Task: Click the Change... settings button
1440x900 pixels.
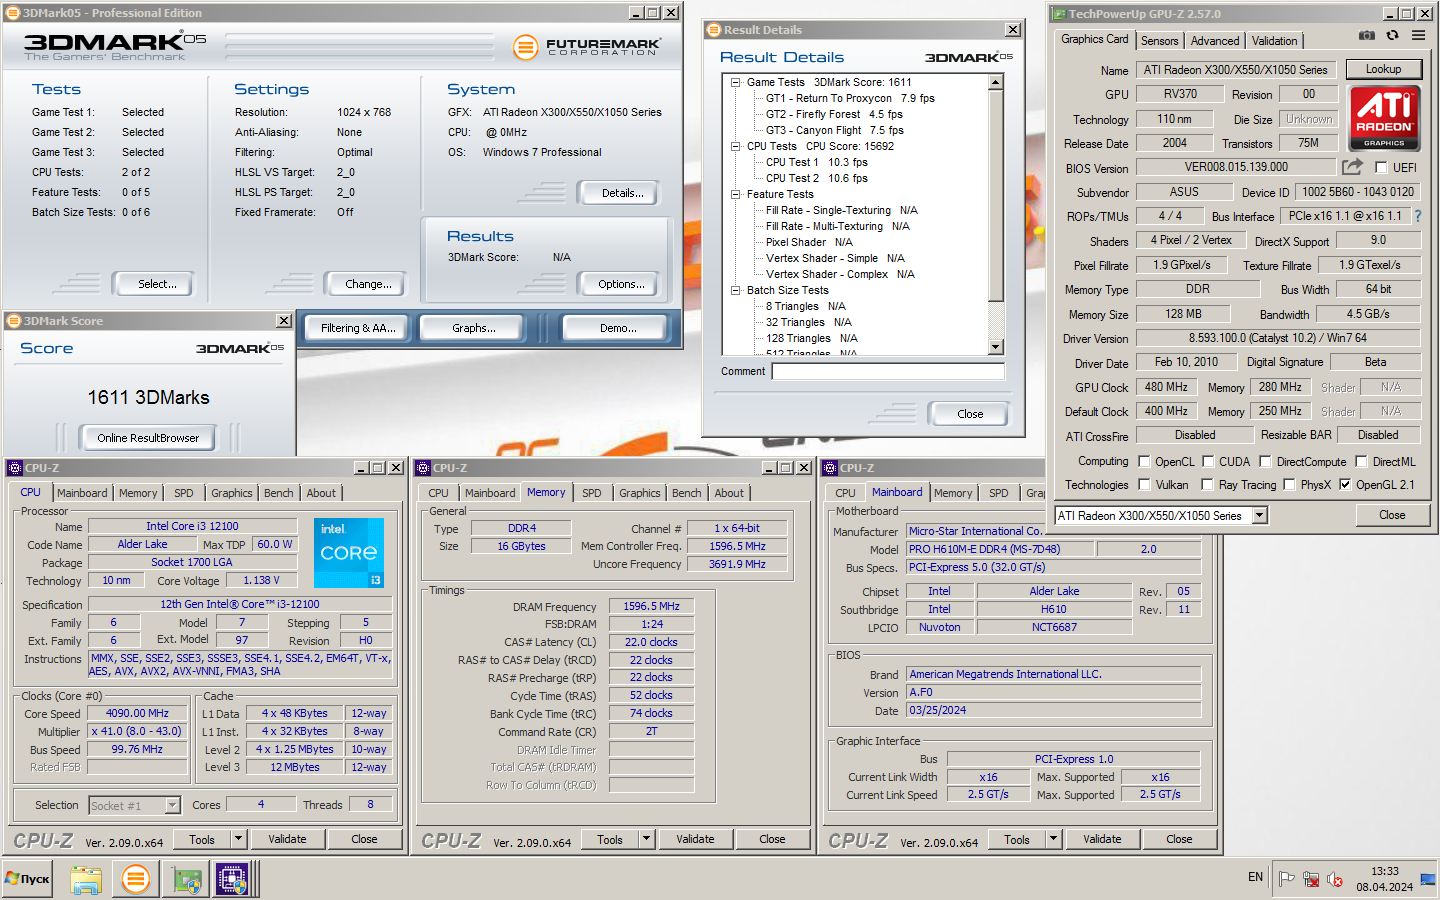Action: tap(366, 284)
